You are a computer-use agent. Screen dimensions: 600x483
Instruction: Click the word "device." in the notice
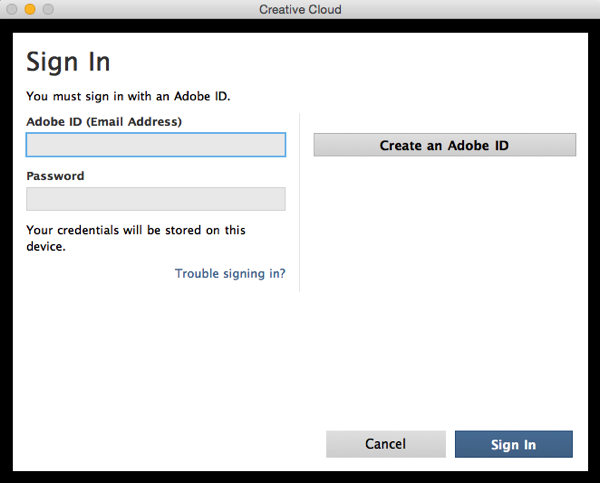(46, 247)
